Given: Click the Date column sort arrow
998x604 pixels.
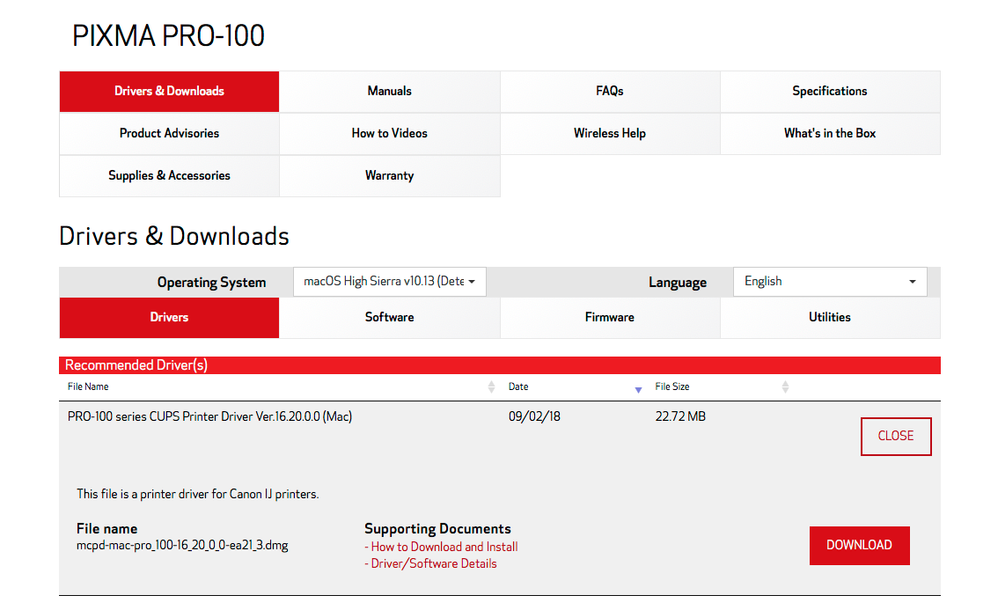Looking at the screenshot, I should [x=638, y=388].
